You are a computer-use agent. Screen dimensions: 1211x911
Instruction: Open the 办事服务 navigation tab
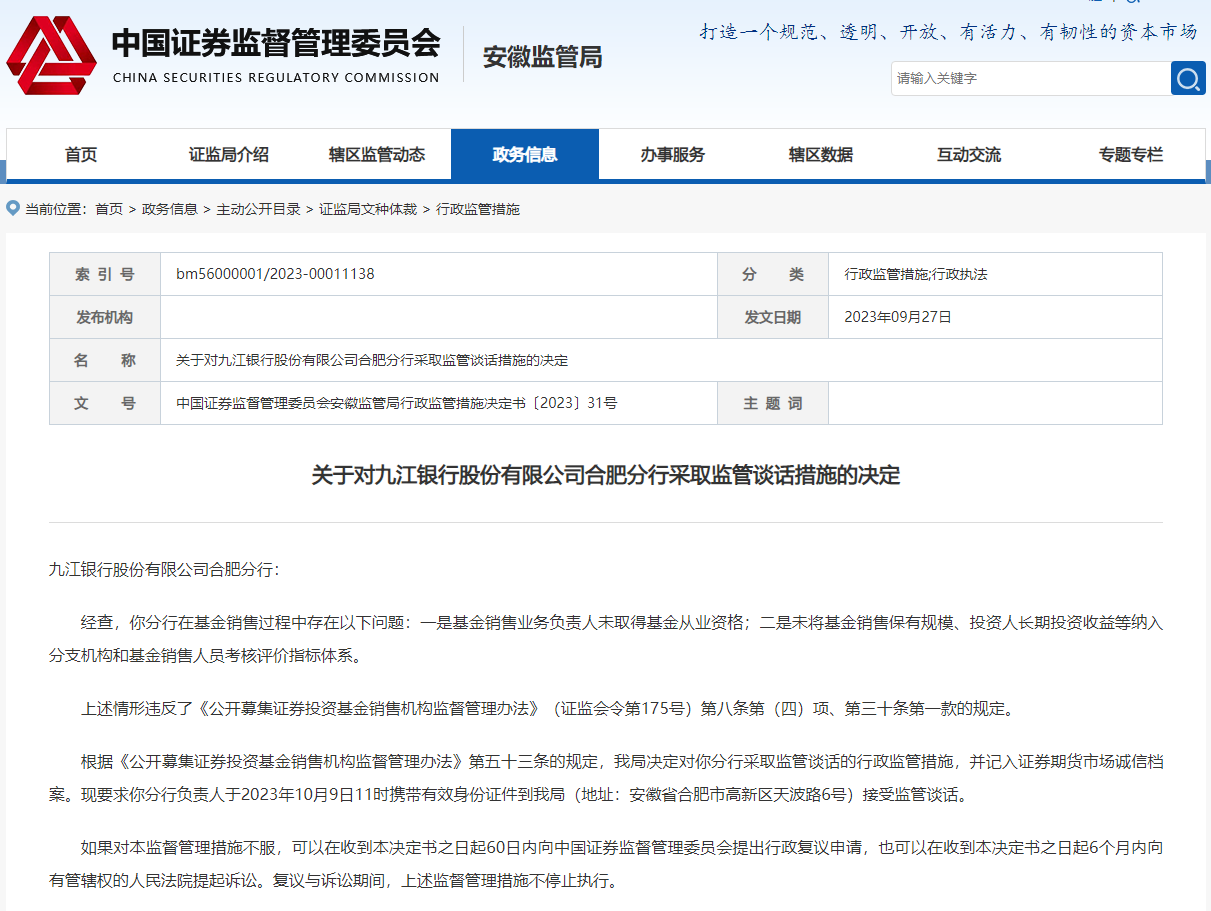(673, 154)
